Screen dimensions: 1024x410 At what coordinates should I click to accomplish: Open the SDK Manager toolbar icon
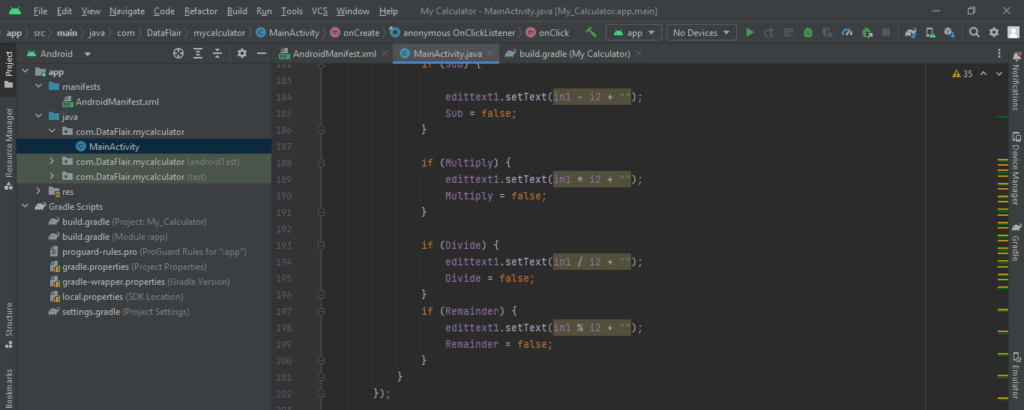[951, 32]
